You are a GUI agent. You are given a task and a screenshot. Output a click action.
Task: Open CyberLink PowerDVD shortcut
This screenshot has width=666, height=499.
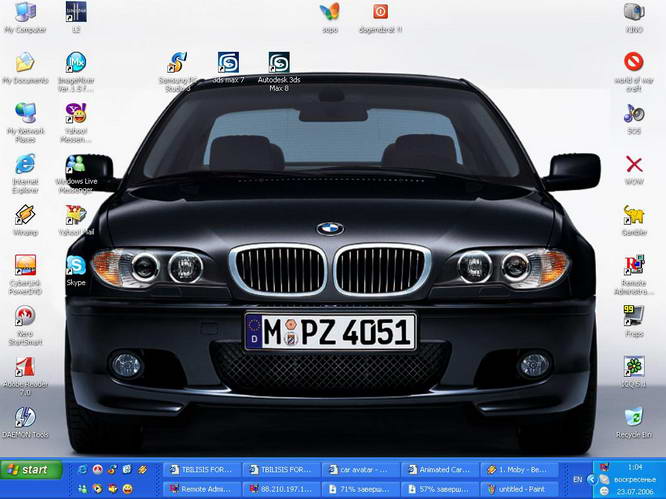pyautogui.click(x=25, y=274)
